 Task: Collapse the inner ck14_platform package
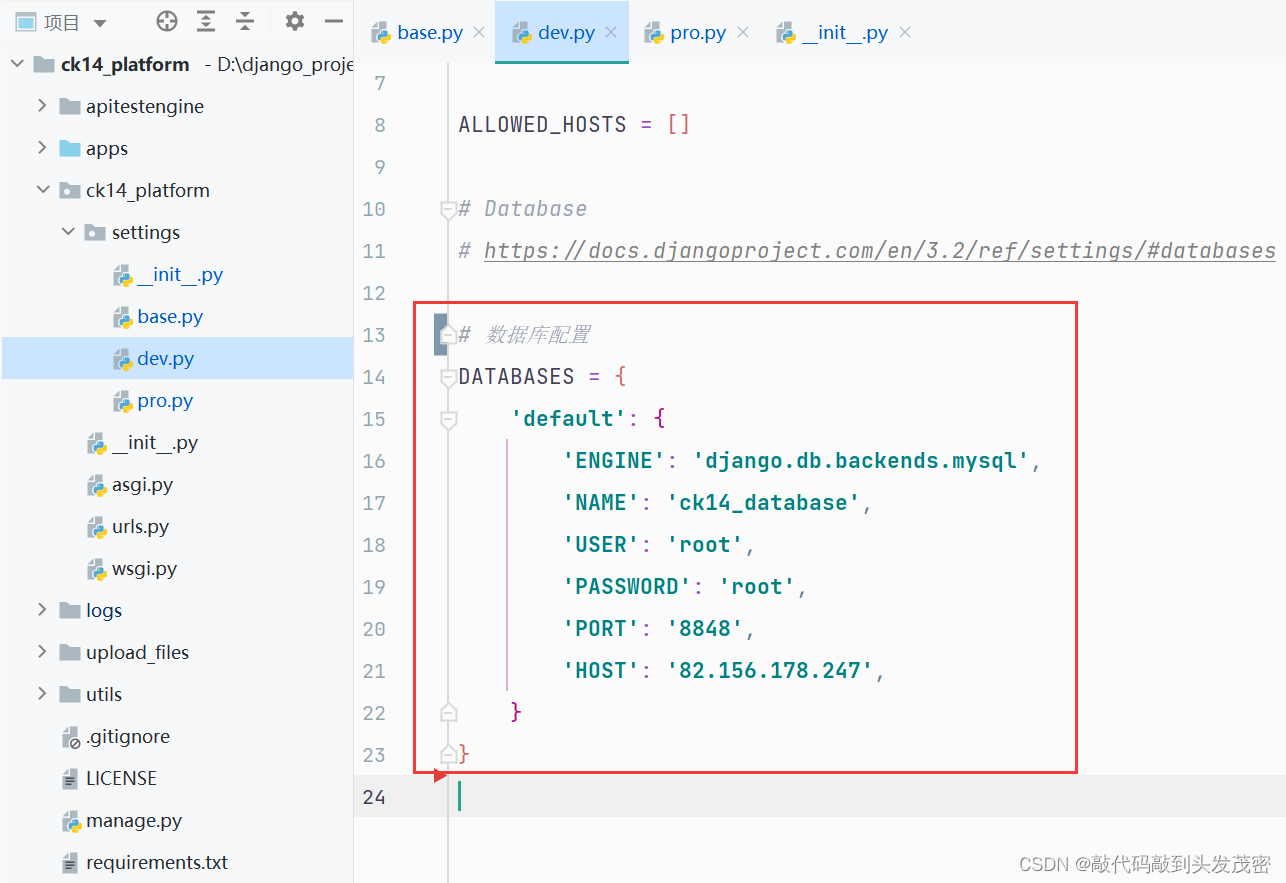point(42,190)
